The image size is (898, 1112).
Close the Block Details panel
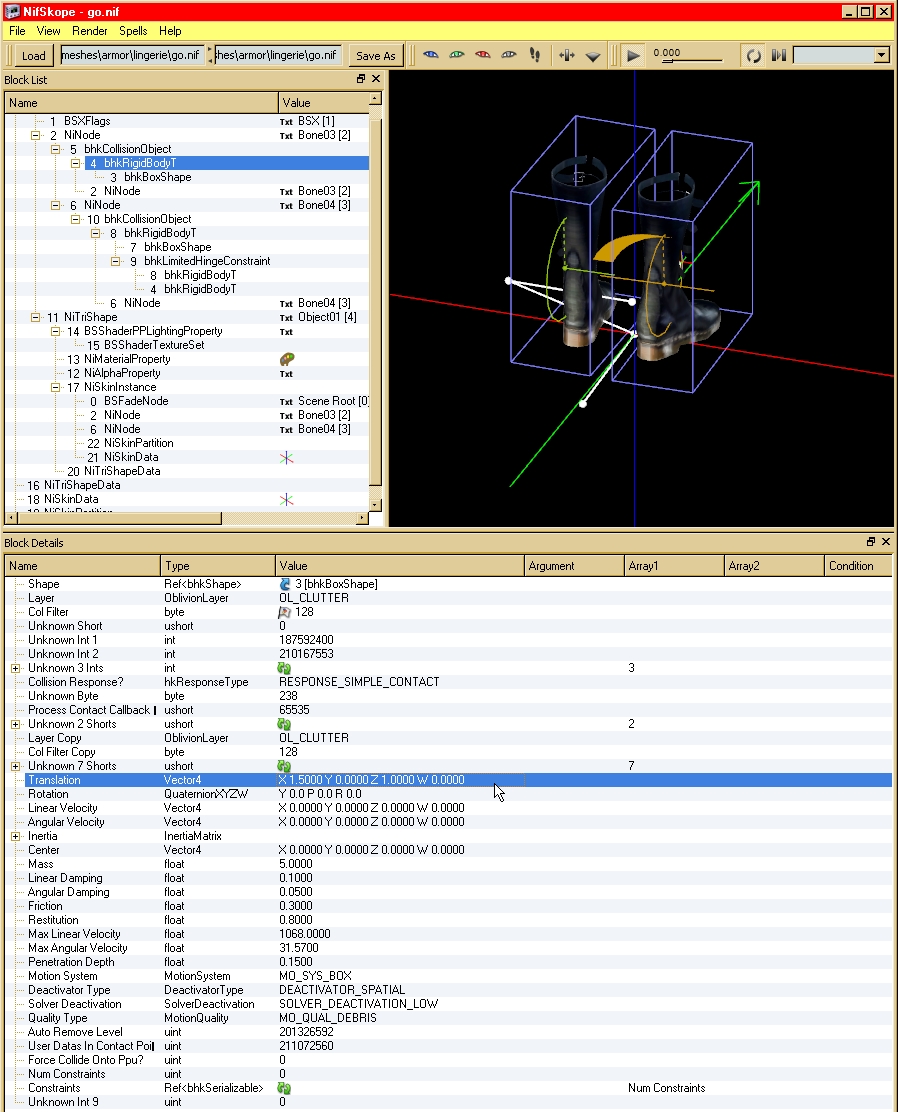tap(886, 541)
